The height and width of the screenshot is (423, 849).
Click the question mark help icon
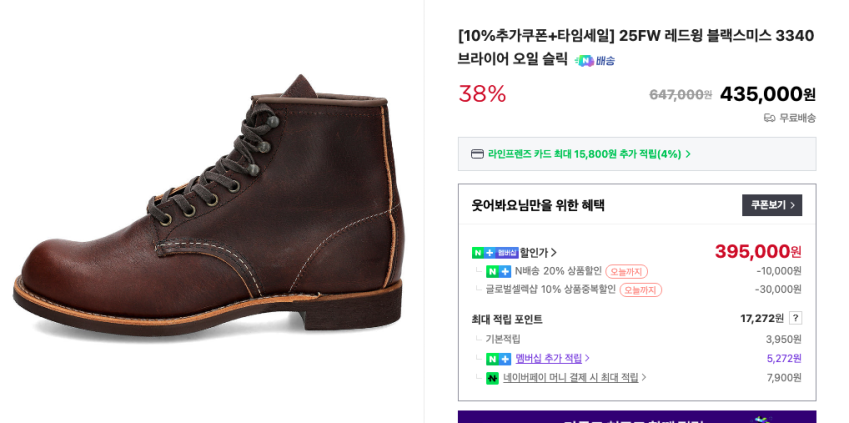tap(795, 318)
